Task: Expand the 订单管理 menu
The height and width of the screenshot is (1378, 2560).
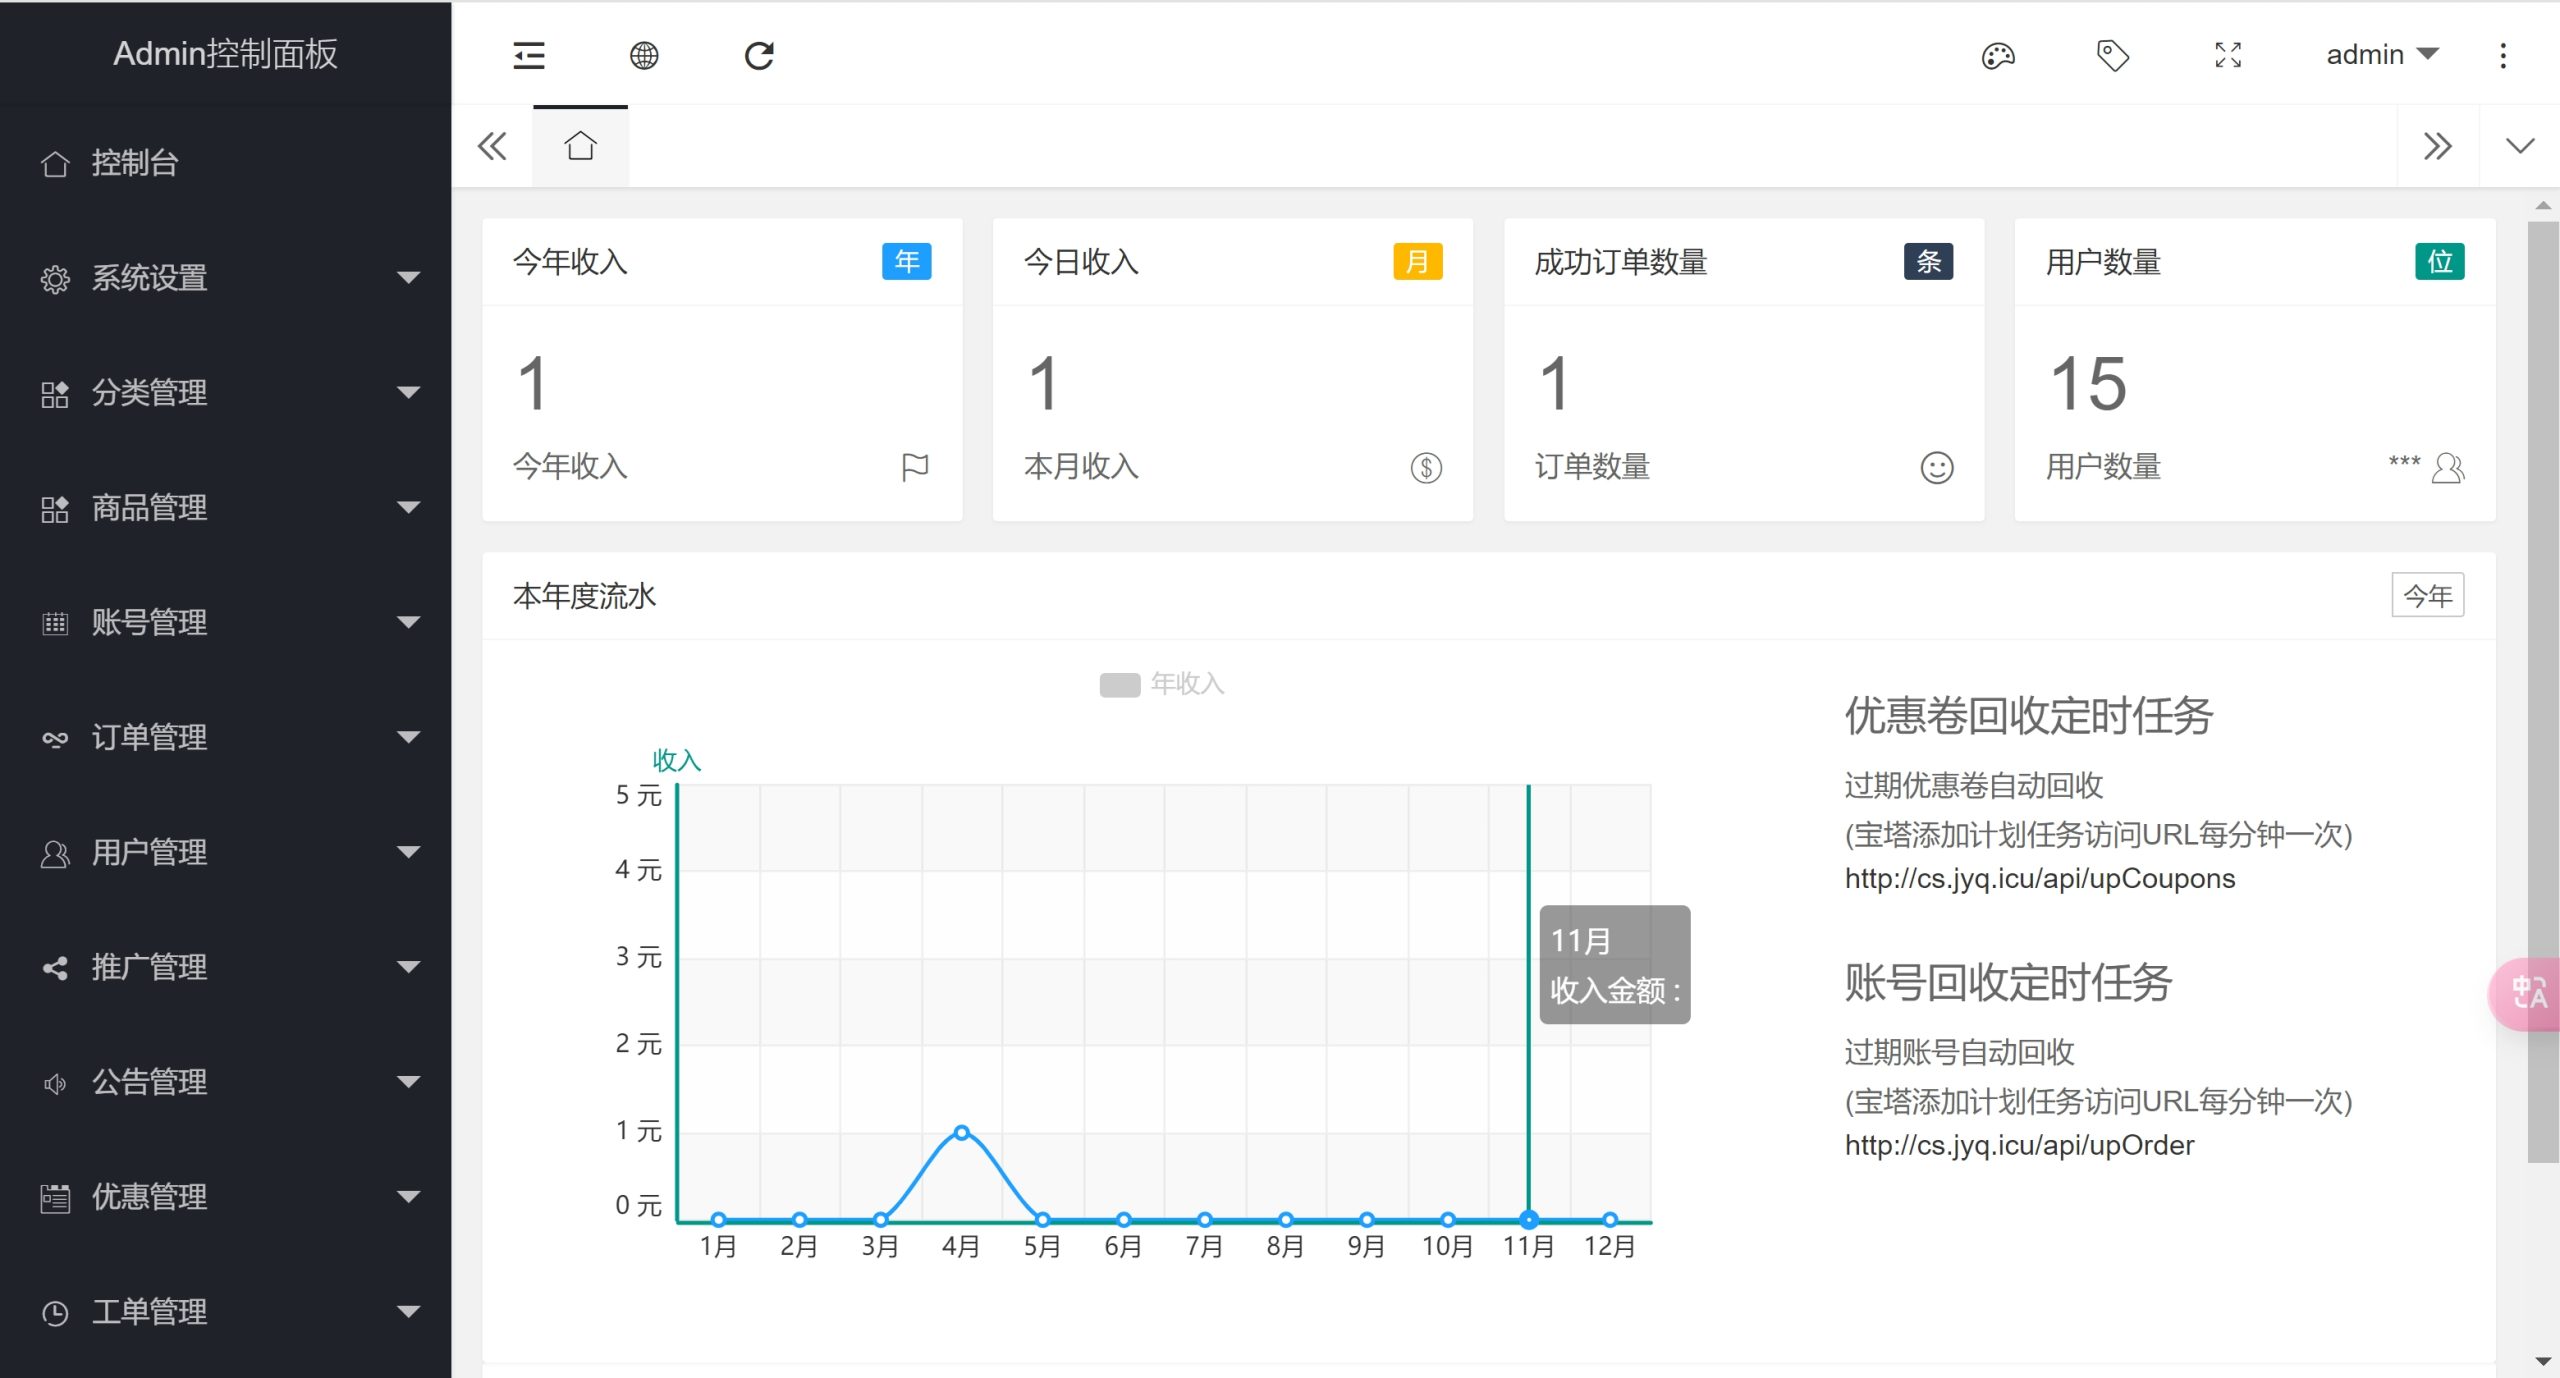Action: pos(225,737)
